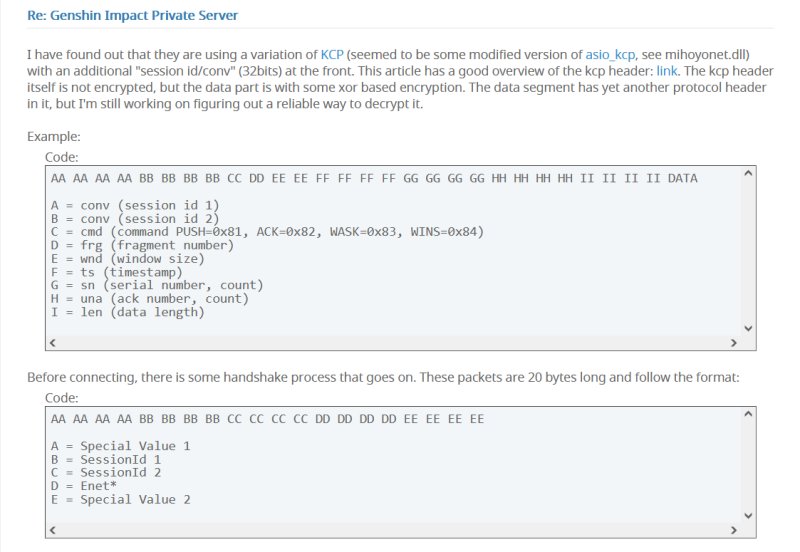This screenshot has height=552, width=800.
Task: Click the Re: Genshin Impact Private Server title
Action: click(132, 15)
